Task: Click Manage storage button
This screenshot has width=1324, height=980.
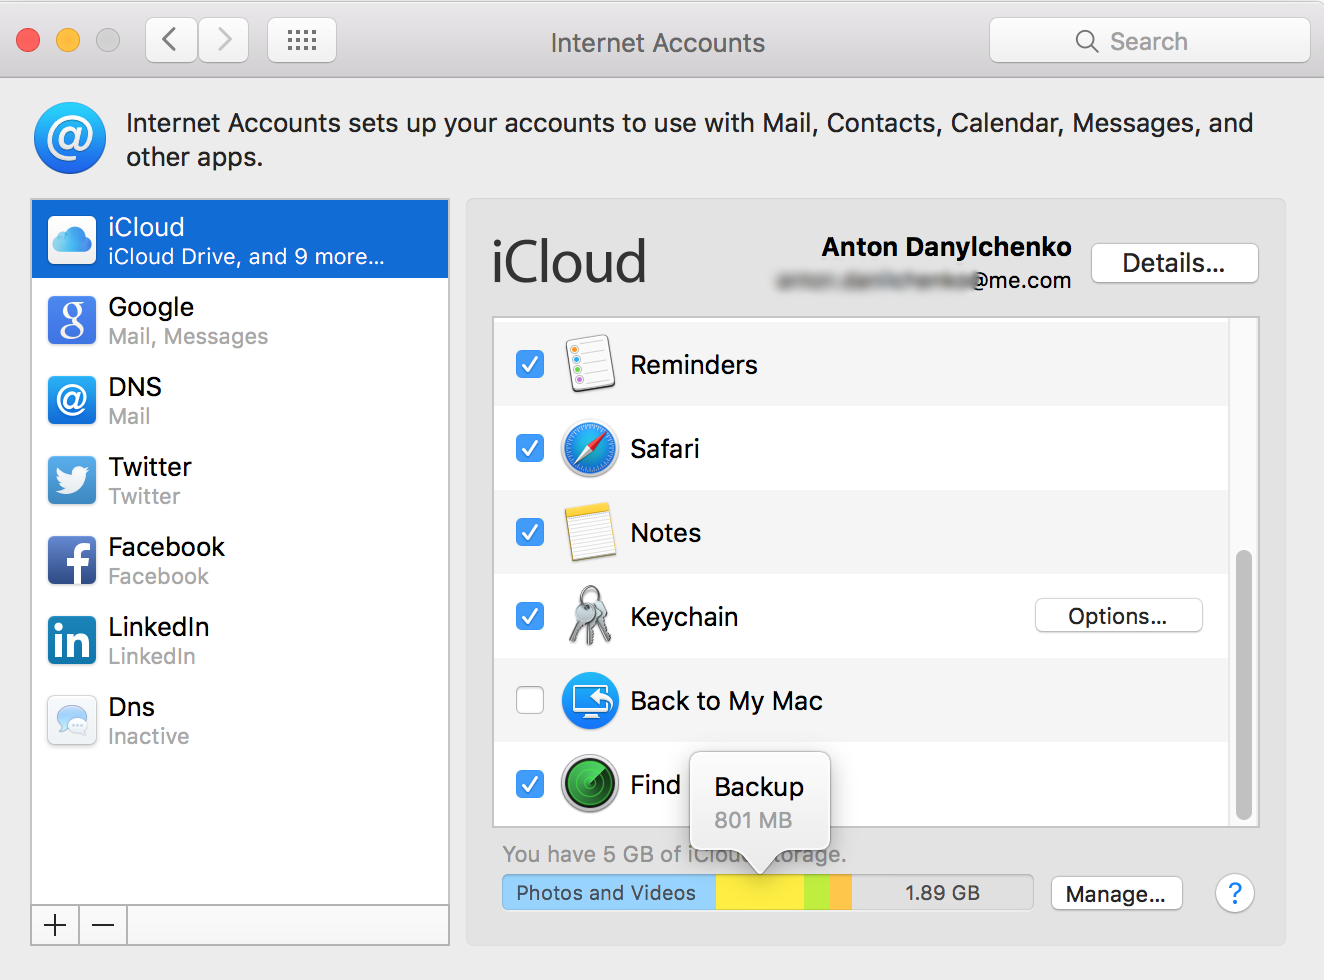Action: pos(1116,894)
